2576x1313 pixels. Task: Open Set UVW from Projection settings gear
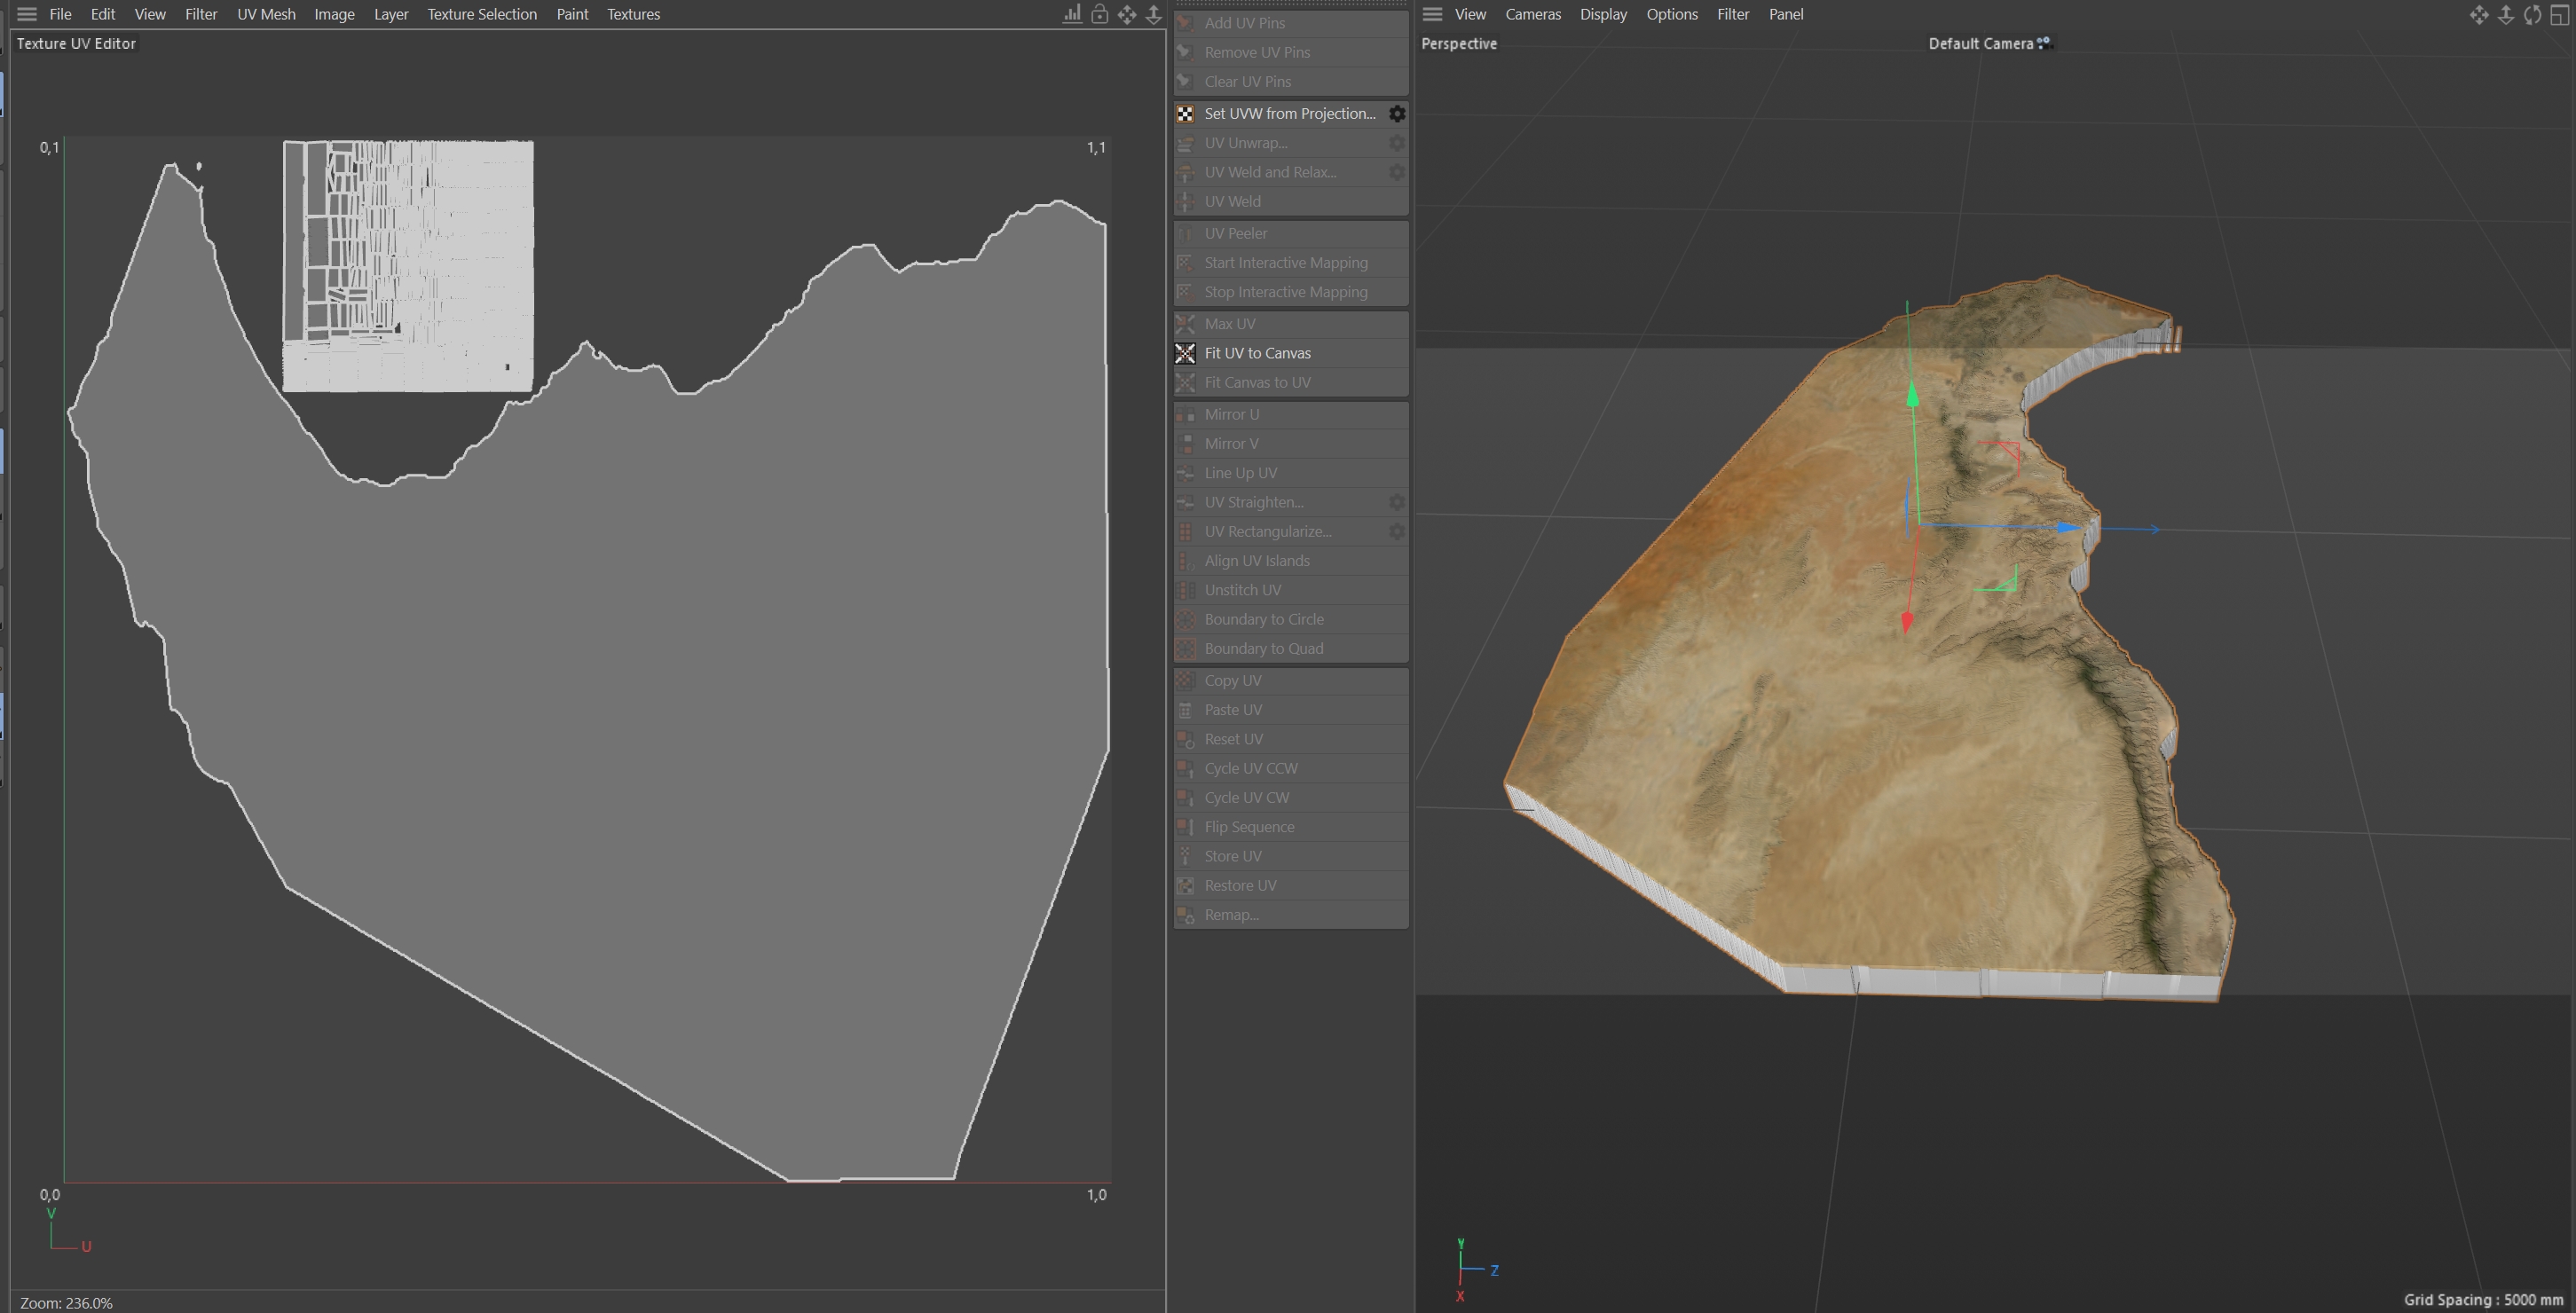pyautogui.click(x=1397, y=114)
